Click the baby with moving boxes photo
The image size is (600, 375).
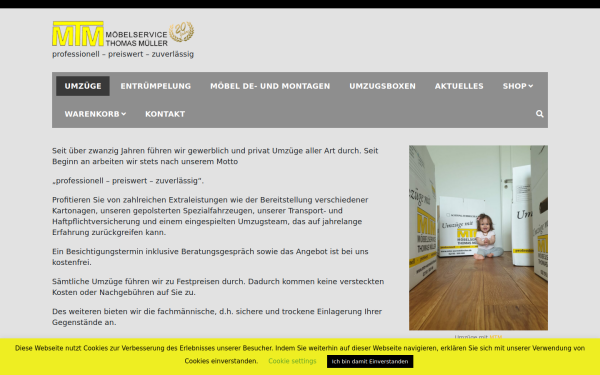pos(478,238)
